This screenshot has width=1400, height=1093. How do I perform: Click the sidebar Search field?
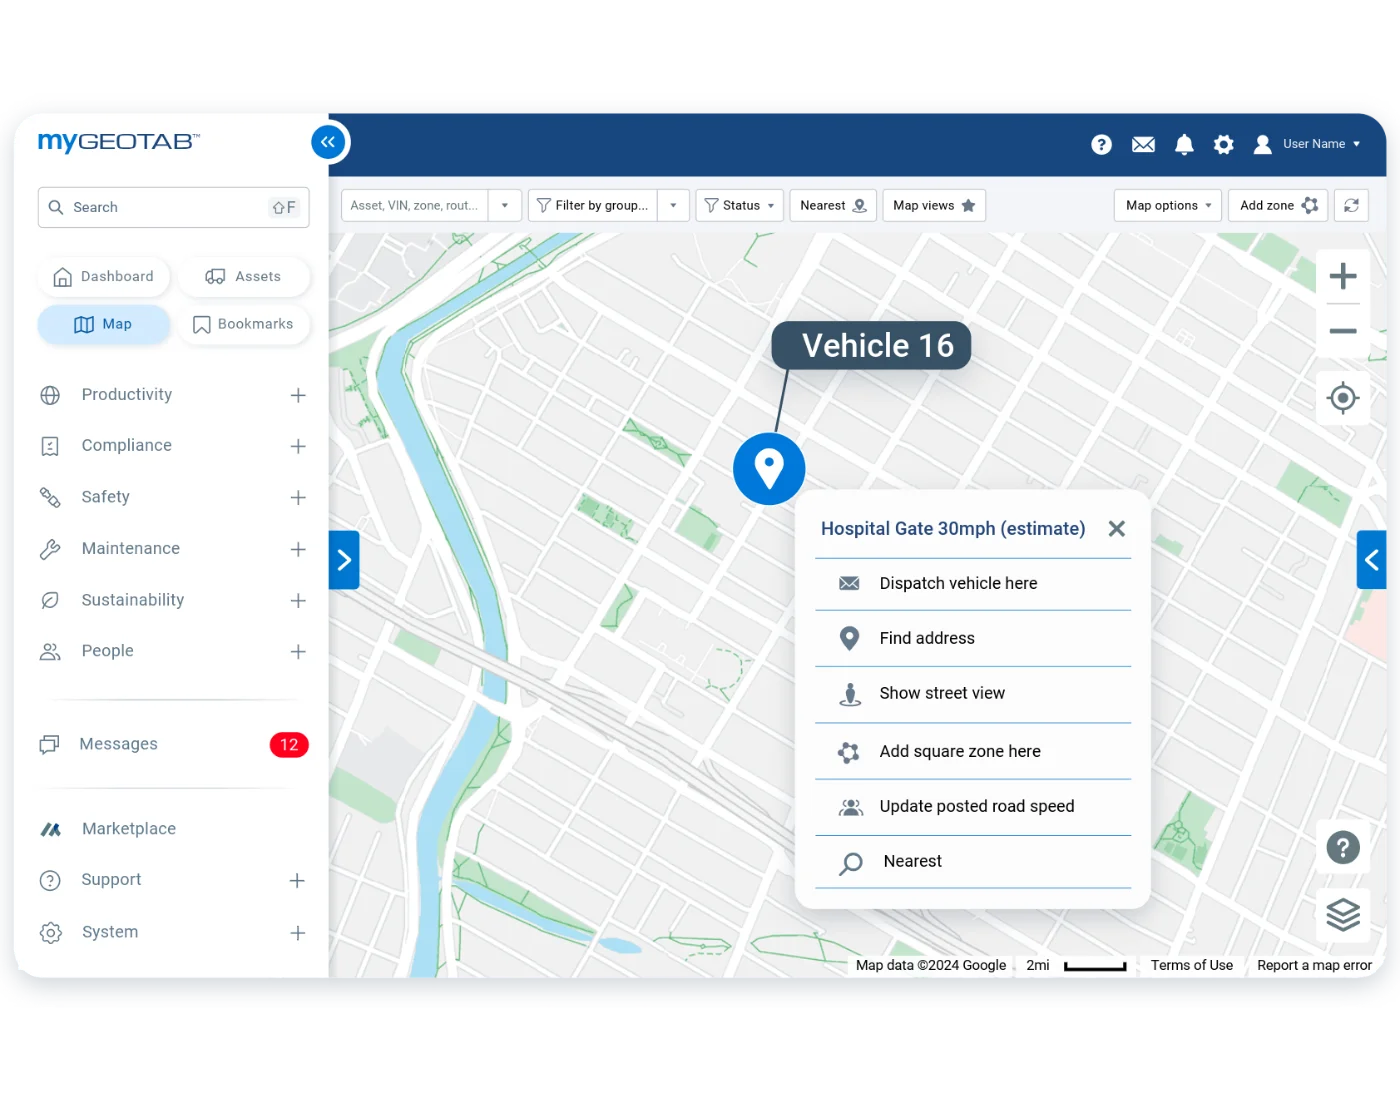click(173, 207)
